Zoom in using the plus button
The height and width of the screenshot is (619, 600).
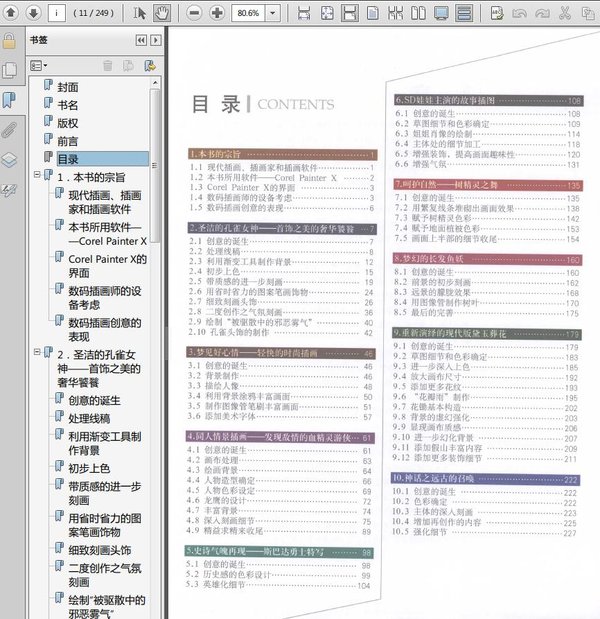click(x=218, y=13)
